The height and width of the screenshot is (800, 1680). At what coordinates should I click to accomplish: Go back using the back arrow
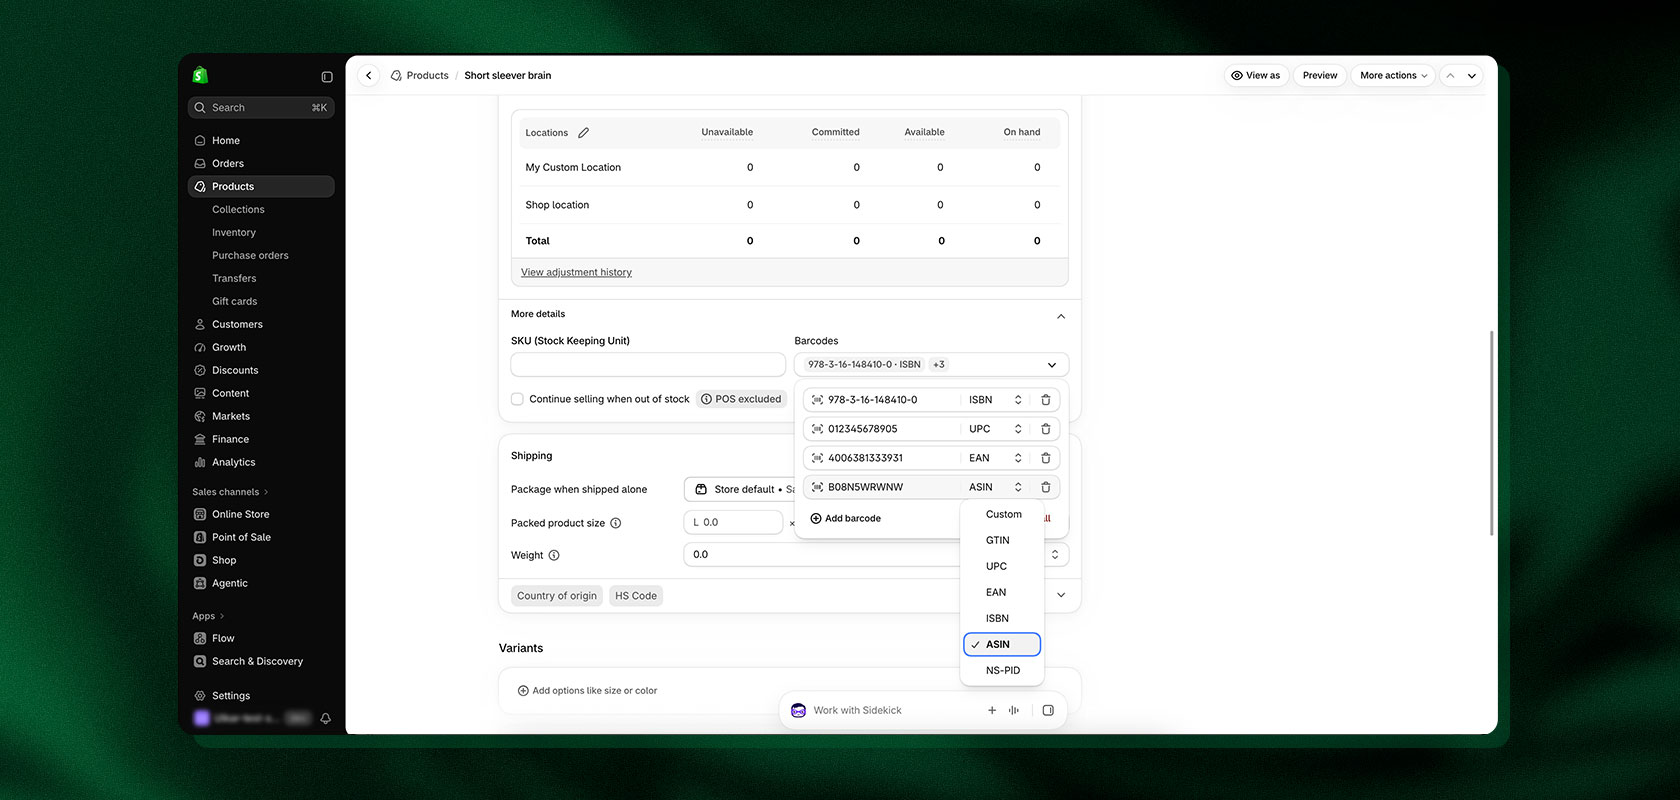coord(369,76)
